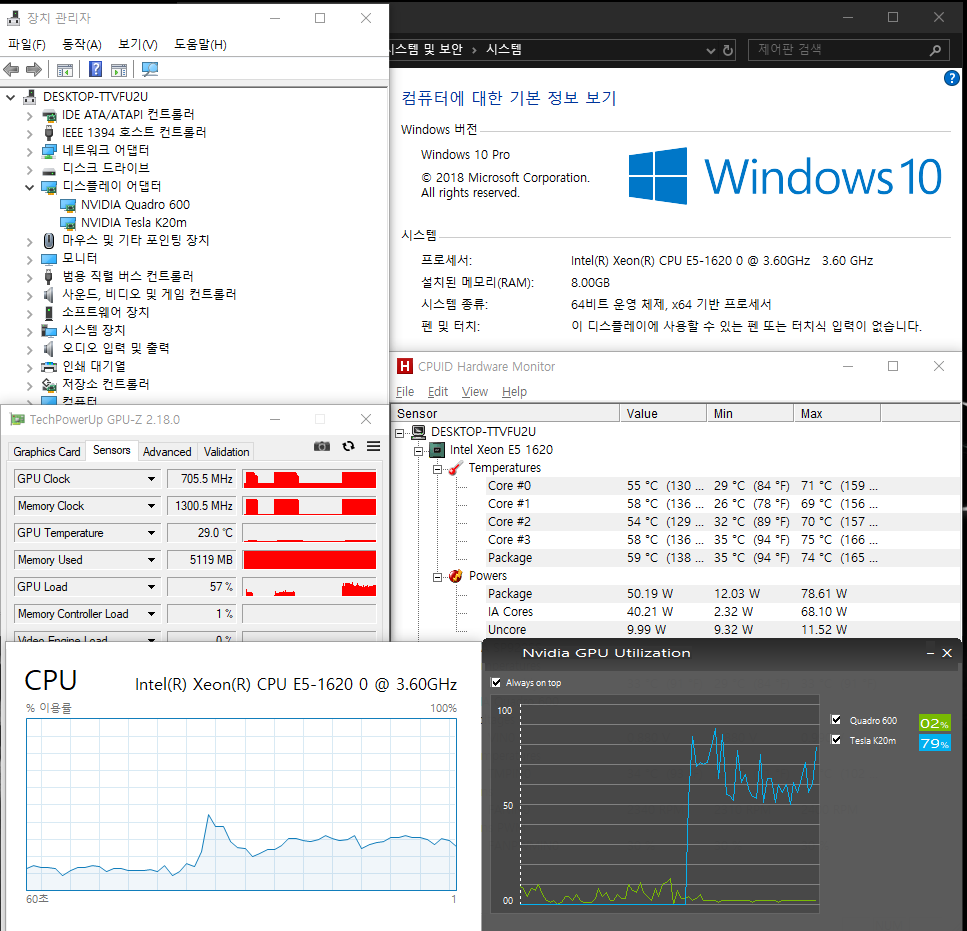Click the Powers flame icon in HWMonitor
The width and height of the screenshot is (967, 931).
455,576
